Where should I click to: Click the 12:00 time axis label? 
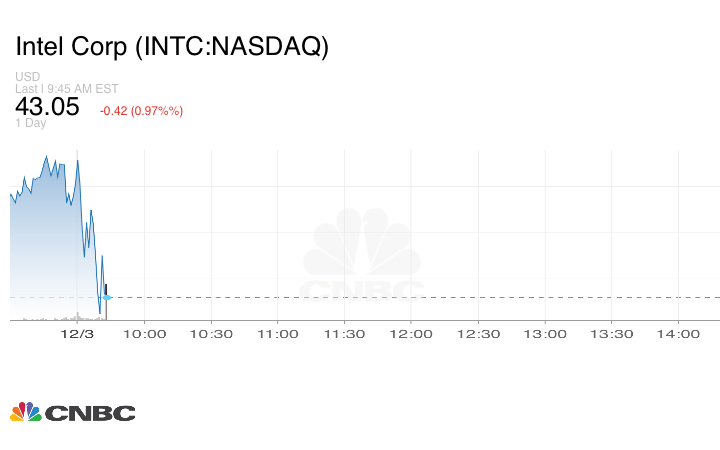411,334
